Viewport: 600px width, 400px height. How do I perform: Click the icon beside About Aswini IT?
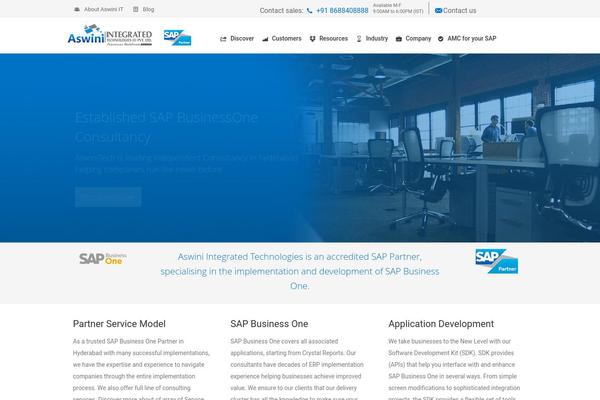[77, 9]
